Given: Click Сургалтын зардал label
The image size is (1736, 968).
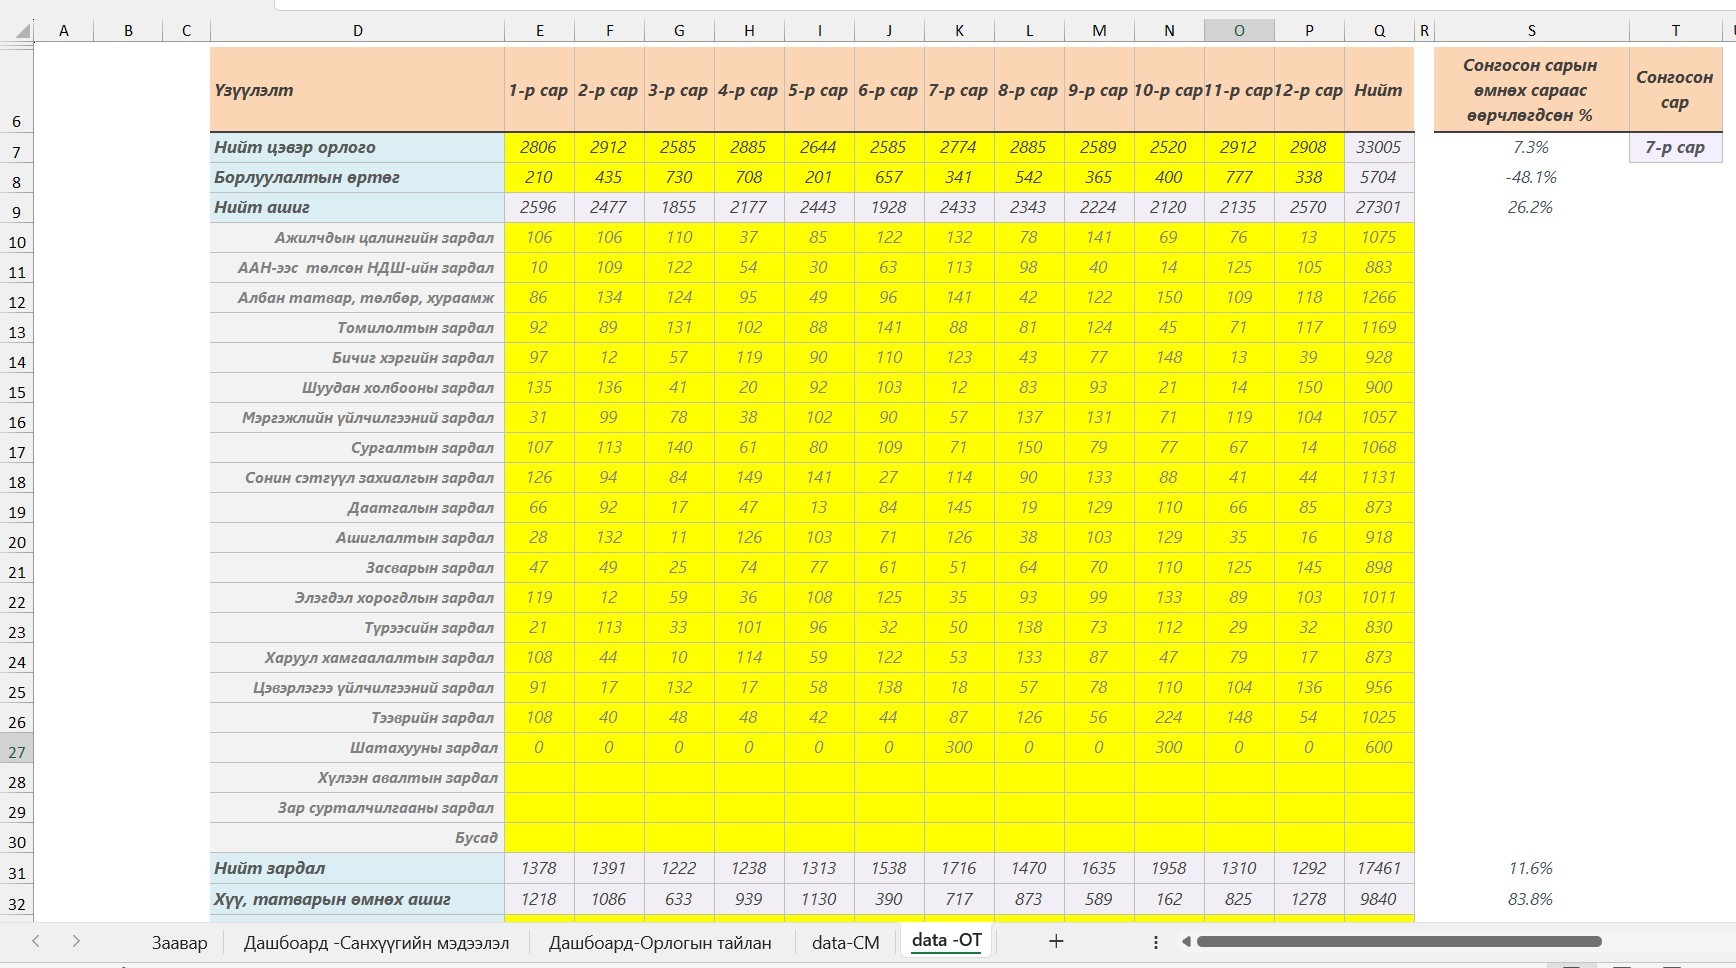Looking at the screenshot, I should (423, 447).
